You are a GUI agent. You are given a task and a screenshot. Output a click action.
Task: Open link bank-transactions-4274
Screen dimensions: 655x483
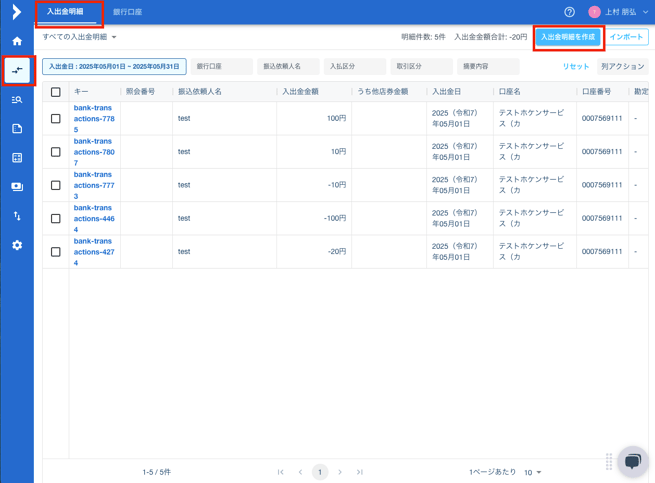pos(94,252)
